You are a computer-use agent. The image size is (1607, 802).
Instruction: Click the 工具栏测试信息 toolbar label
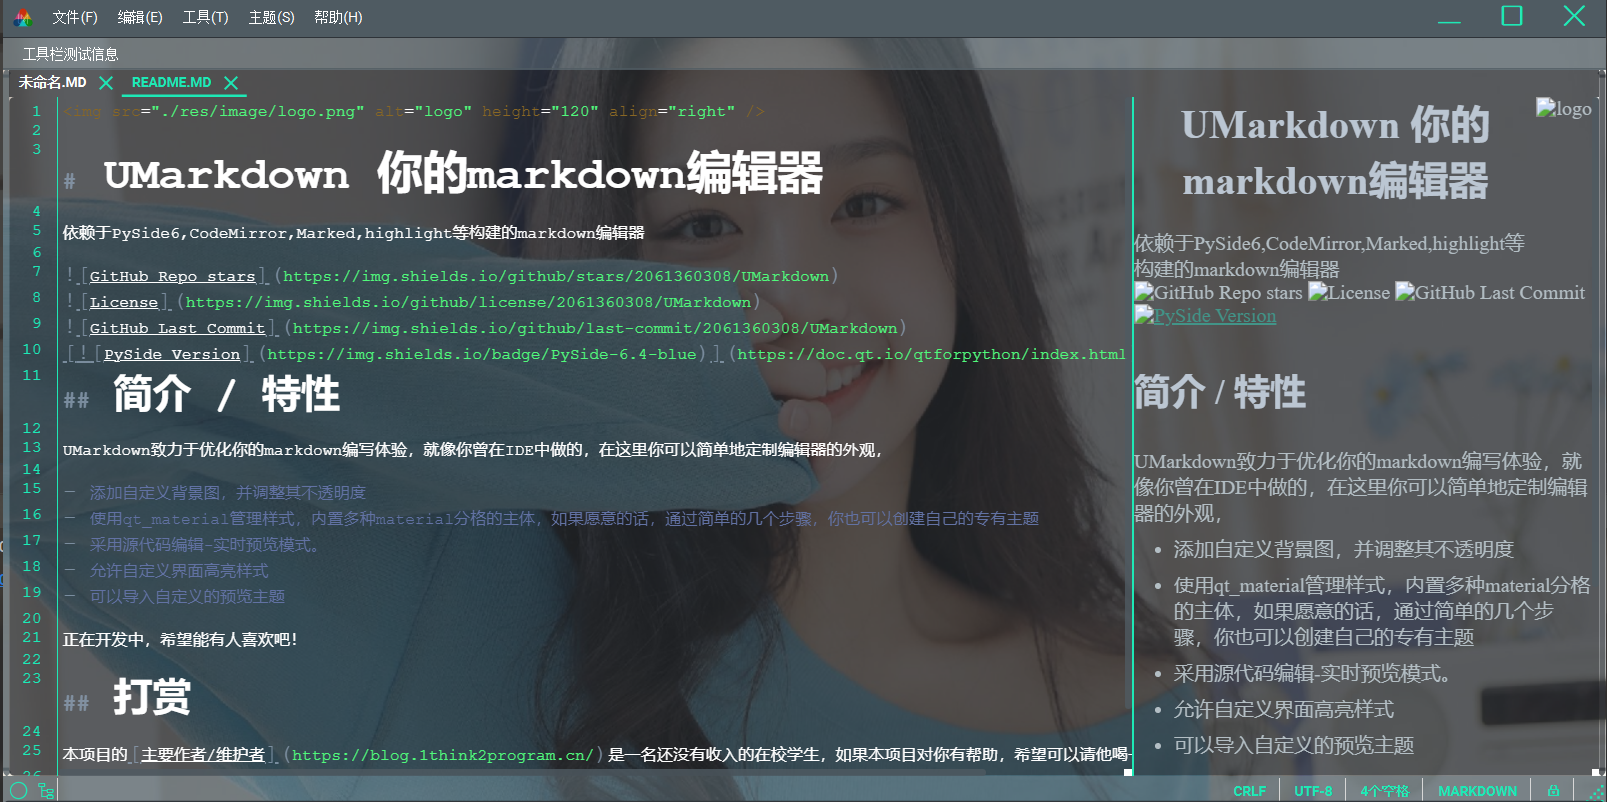[x=70, y=54]
